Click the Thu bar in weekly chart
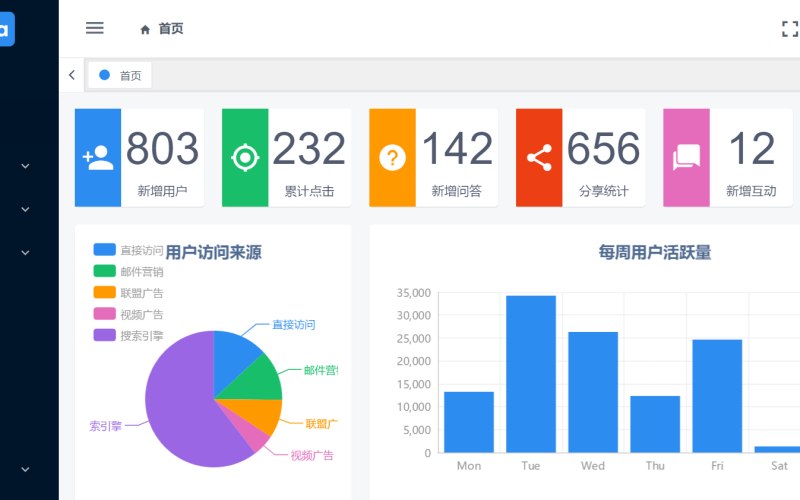Viewport: 800px width, 500px height. tap(655, 424)
